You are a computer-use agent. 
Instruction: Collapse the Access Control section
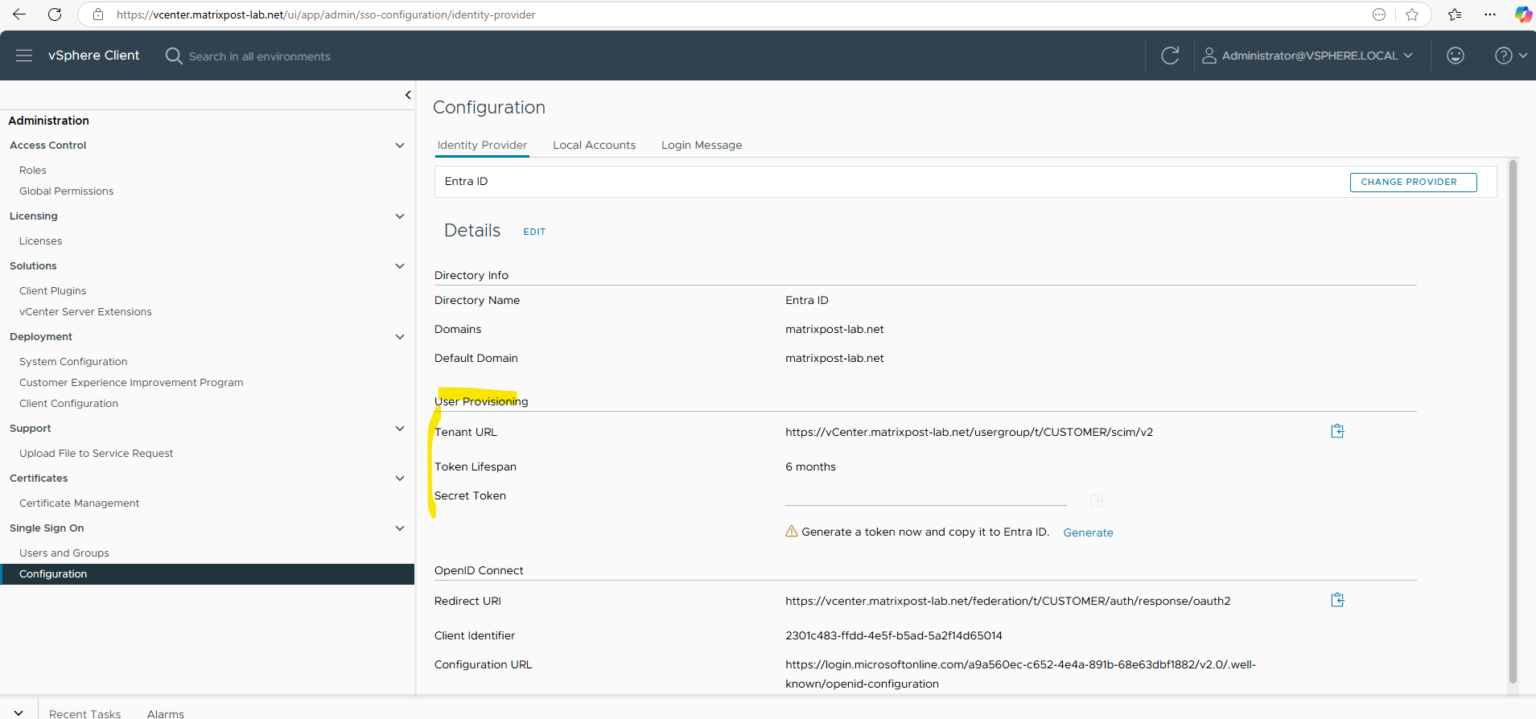[400, 145]
